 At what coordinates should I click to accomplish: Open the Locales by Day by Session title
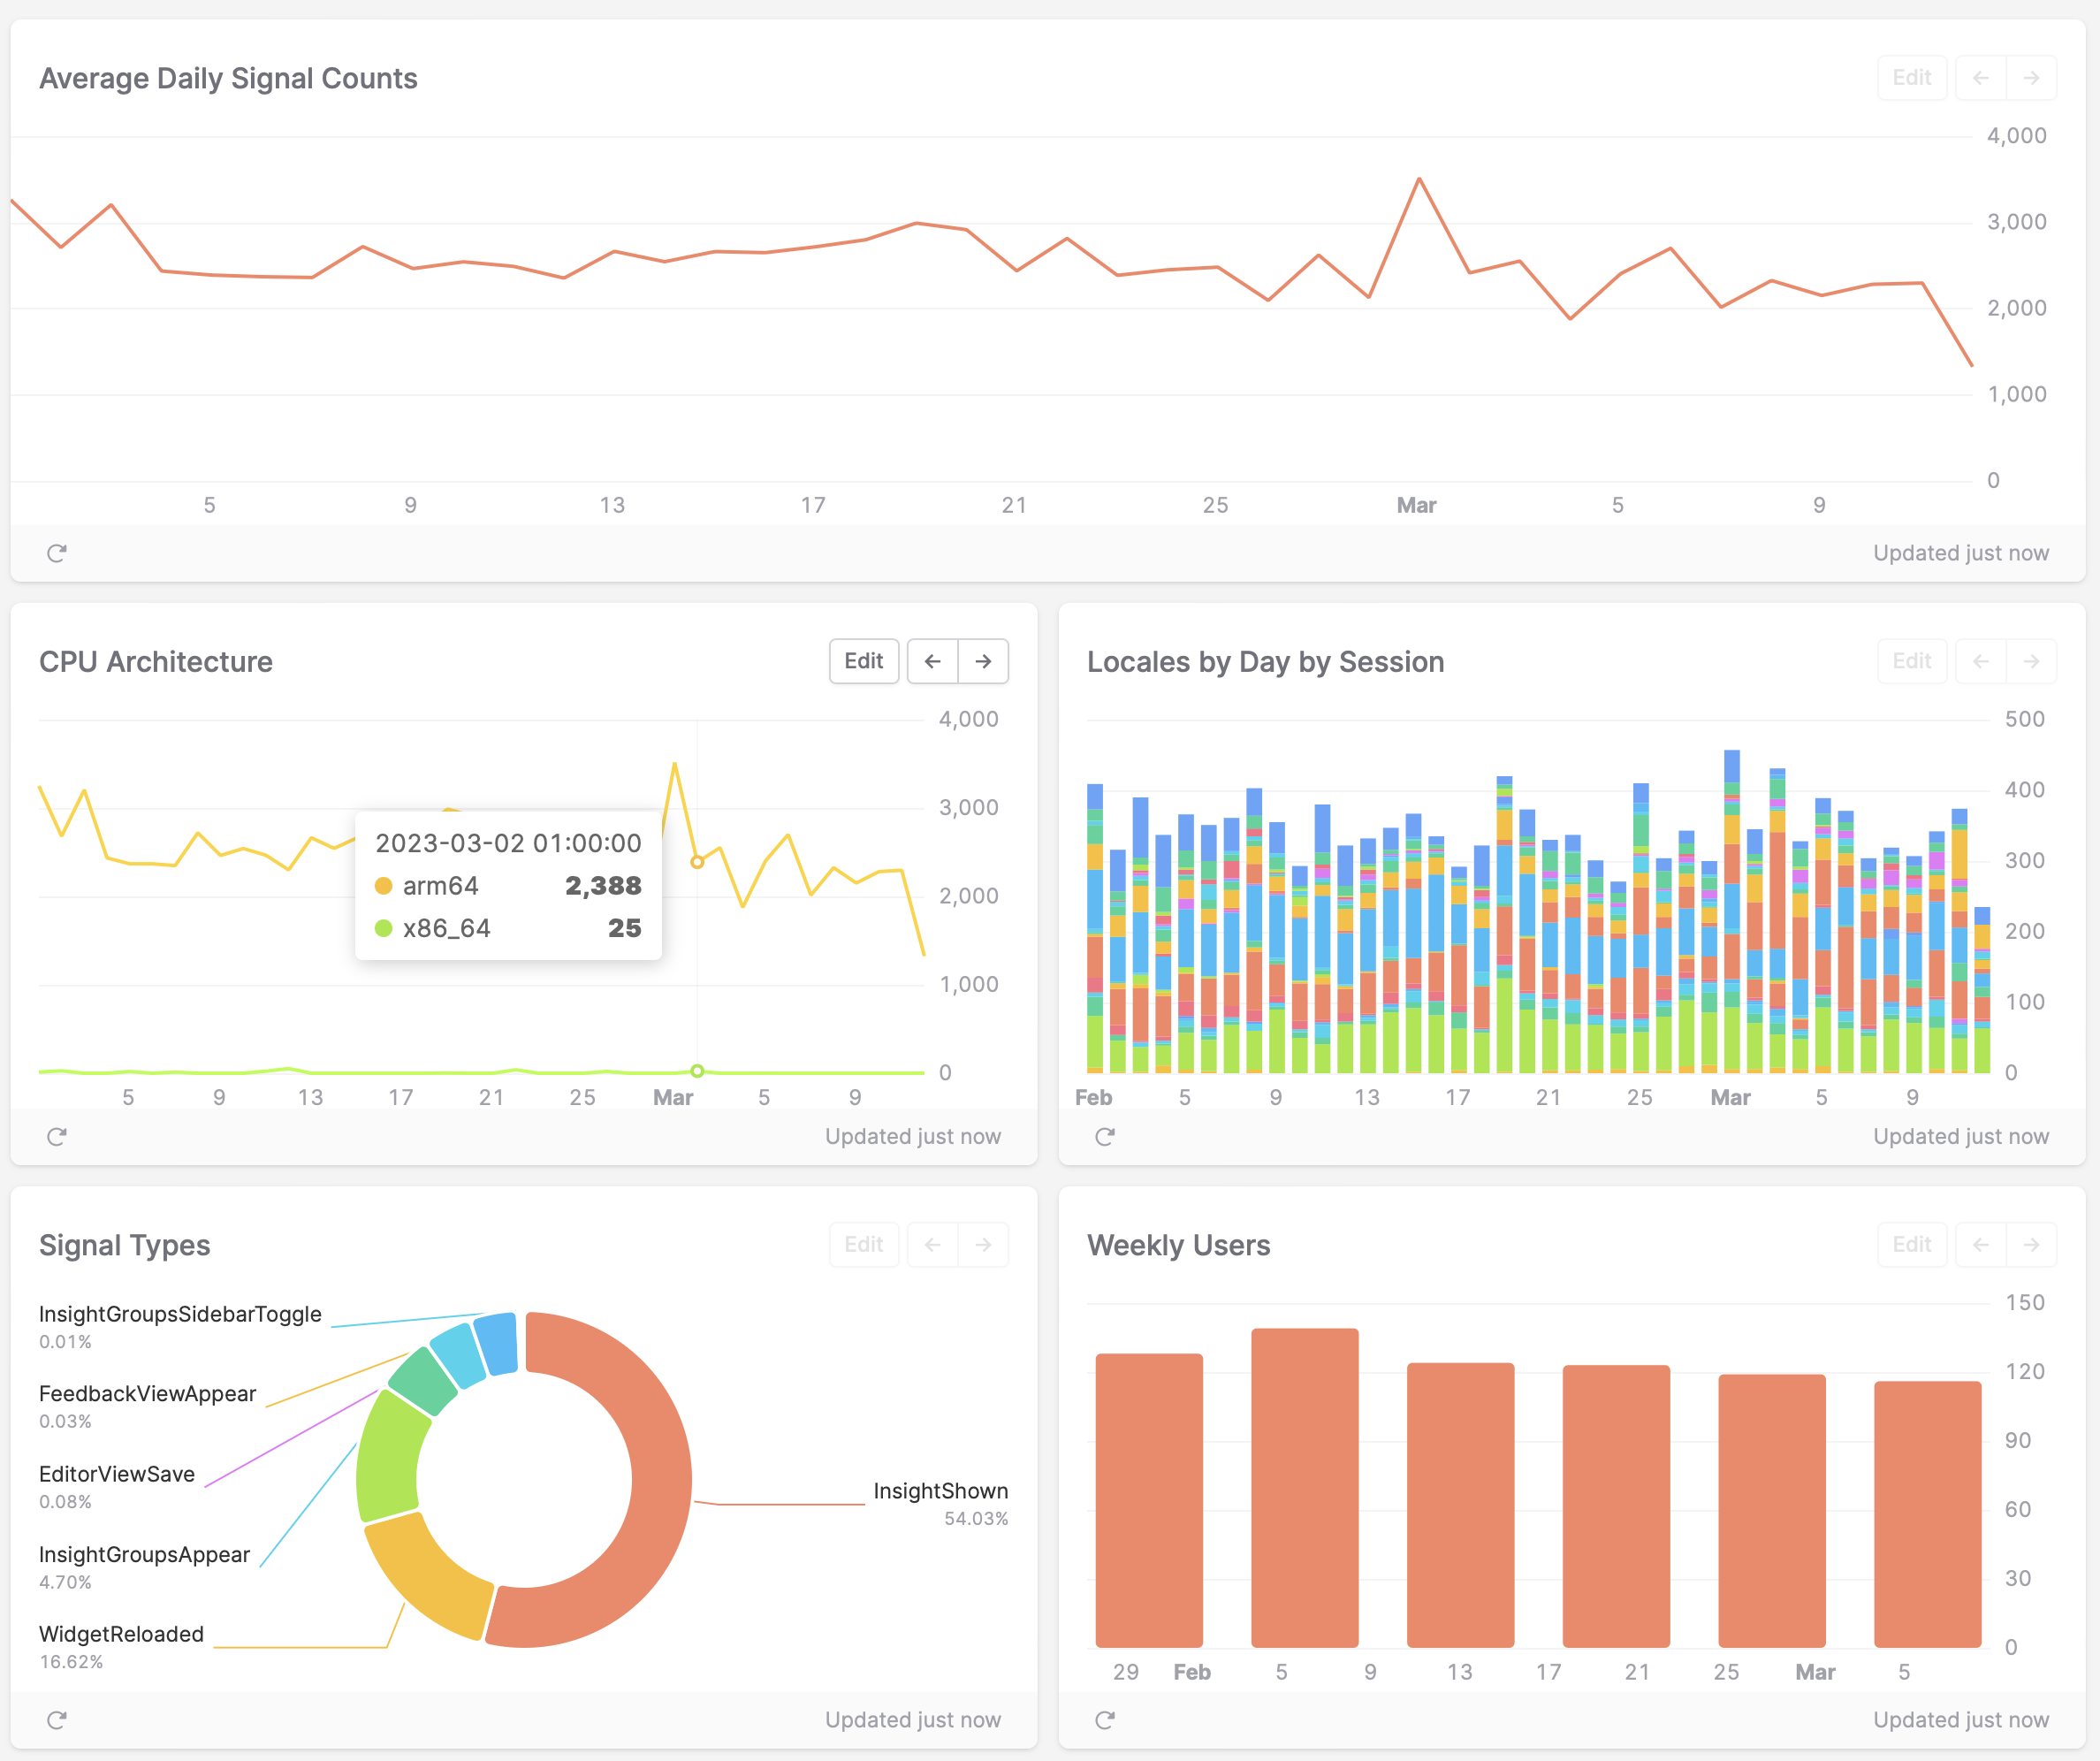pos(1265,662)
